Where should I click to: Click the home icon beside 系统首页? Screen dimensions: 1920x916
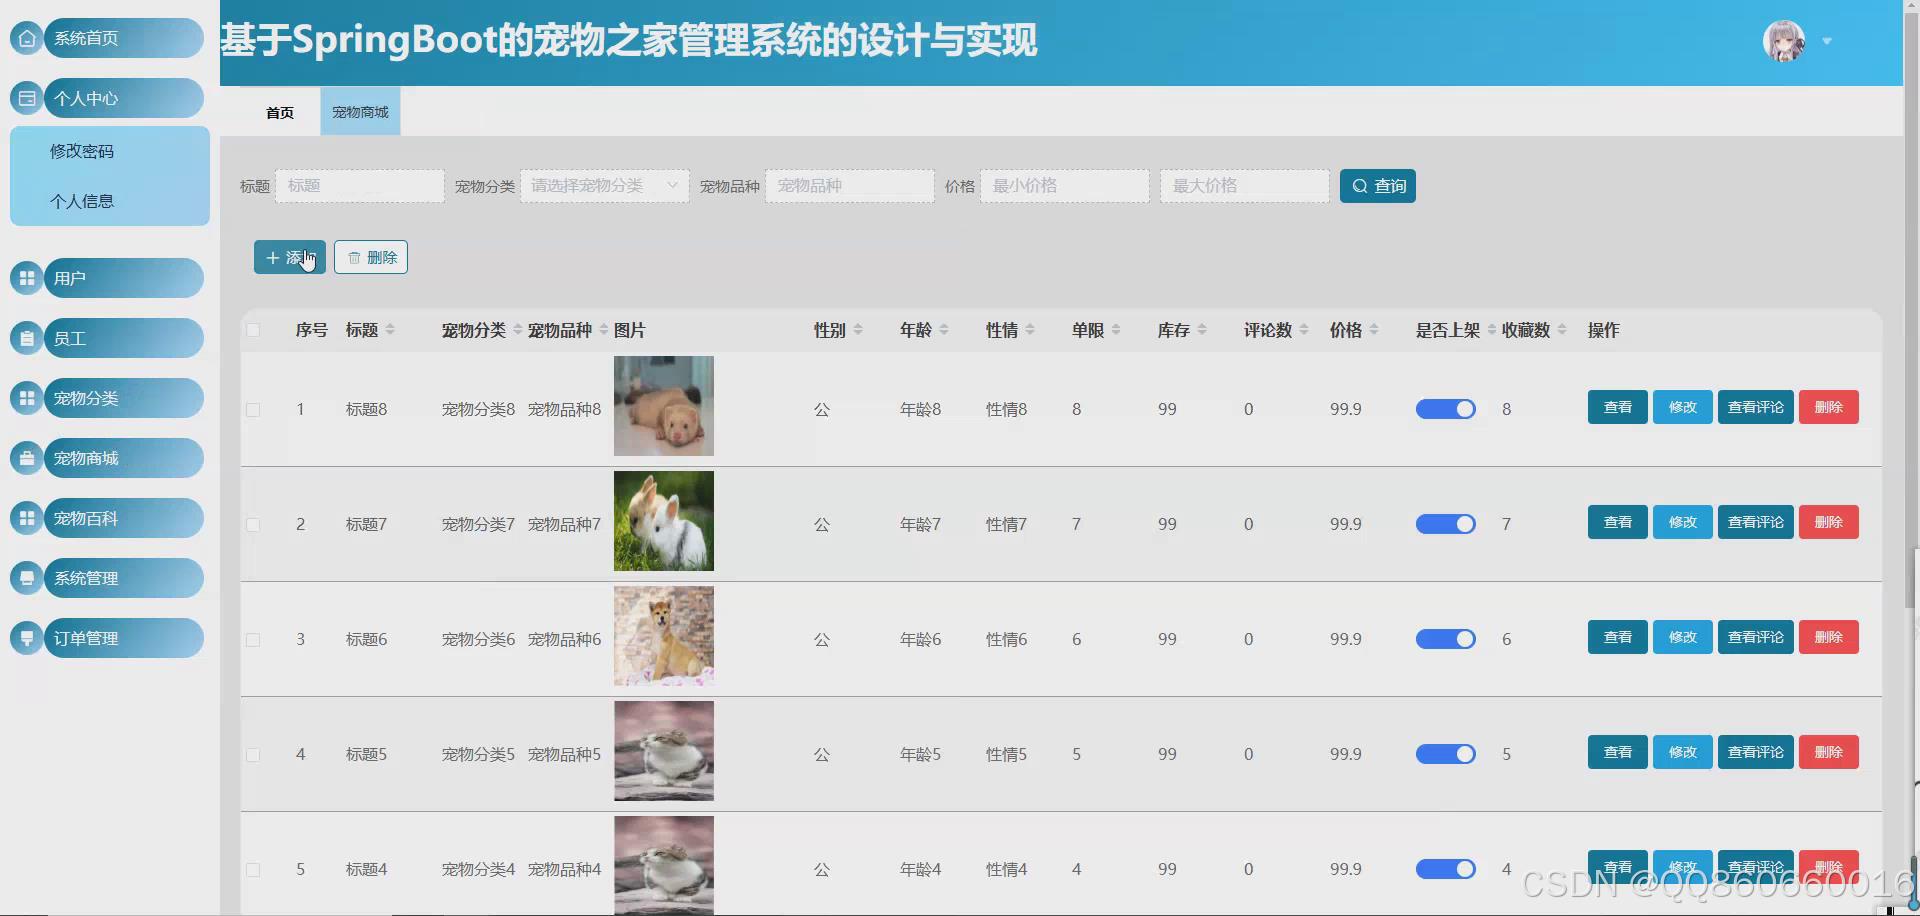click(x=27, y=38)
